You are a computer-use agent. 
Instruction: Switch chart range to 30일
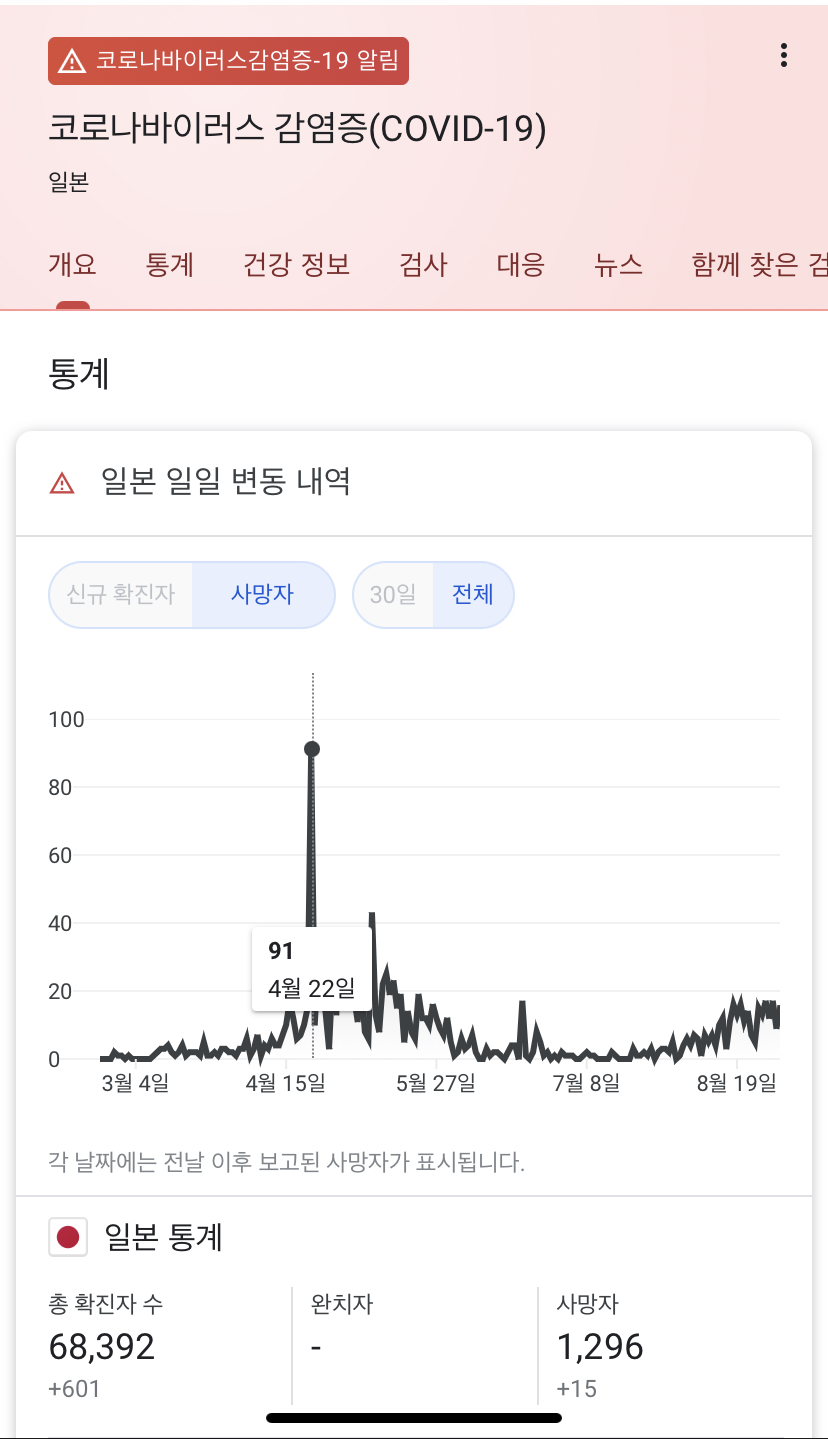[x=393, y=594]
